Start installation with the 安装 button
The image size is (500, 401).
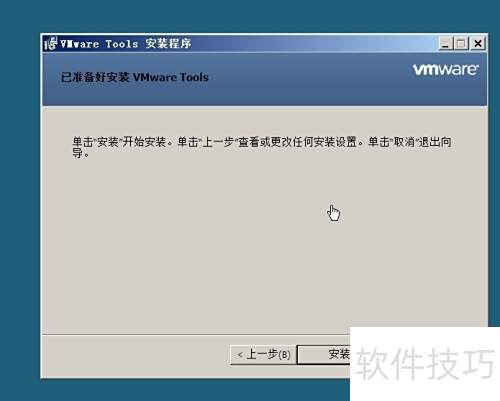point(324,354)
